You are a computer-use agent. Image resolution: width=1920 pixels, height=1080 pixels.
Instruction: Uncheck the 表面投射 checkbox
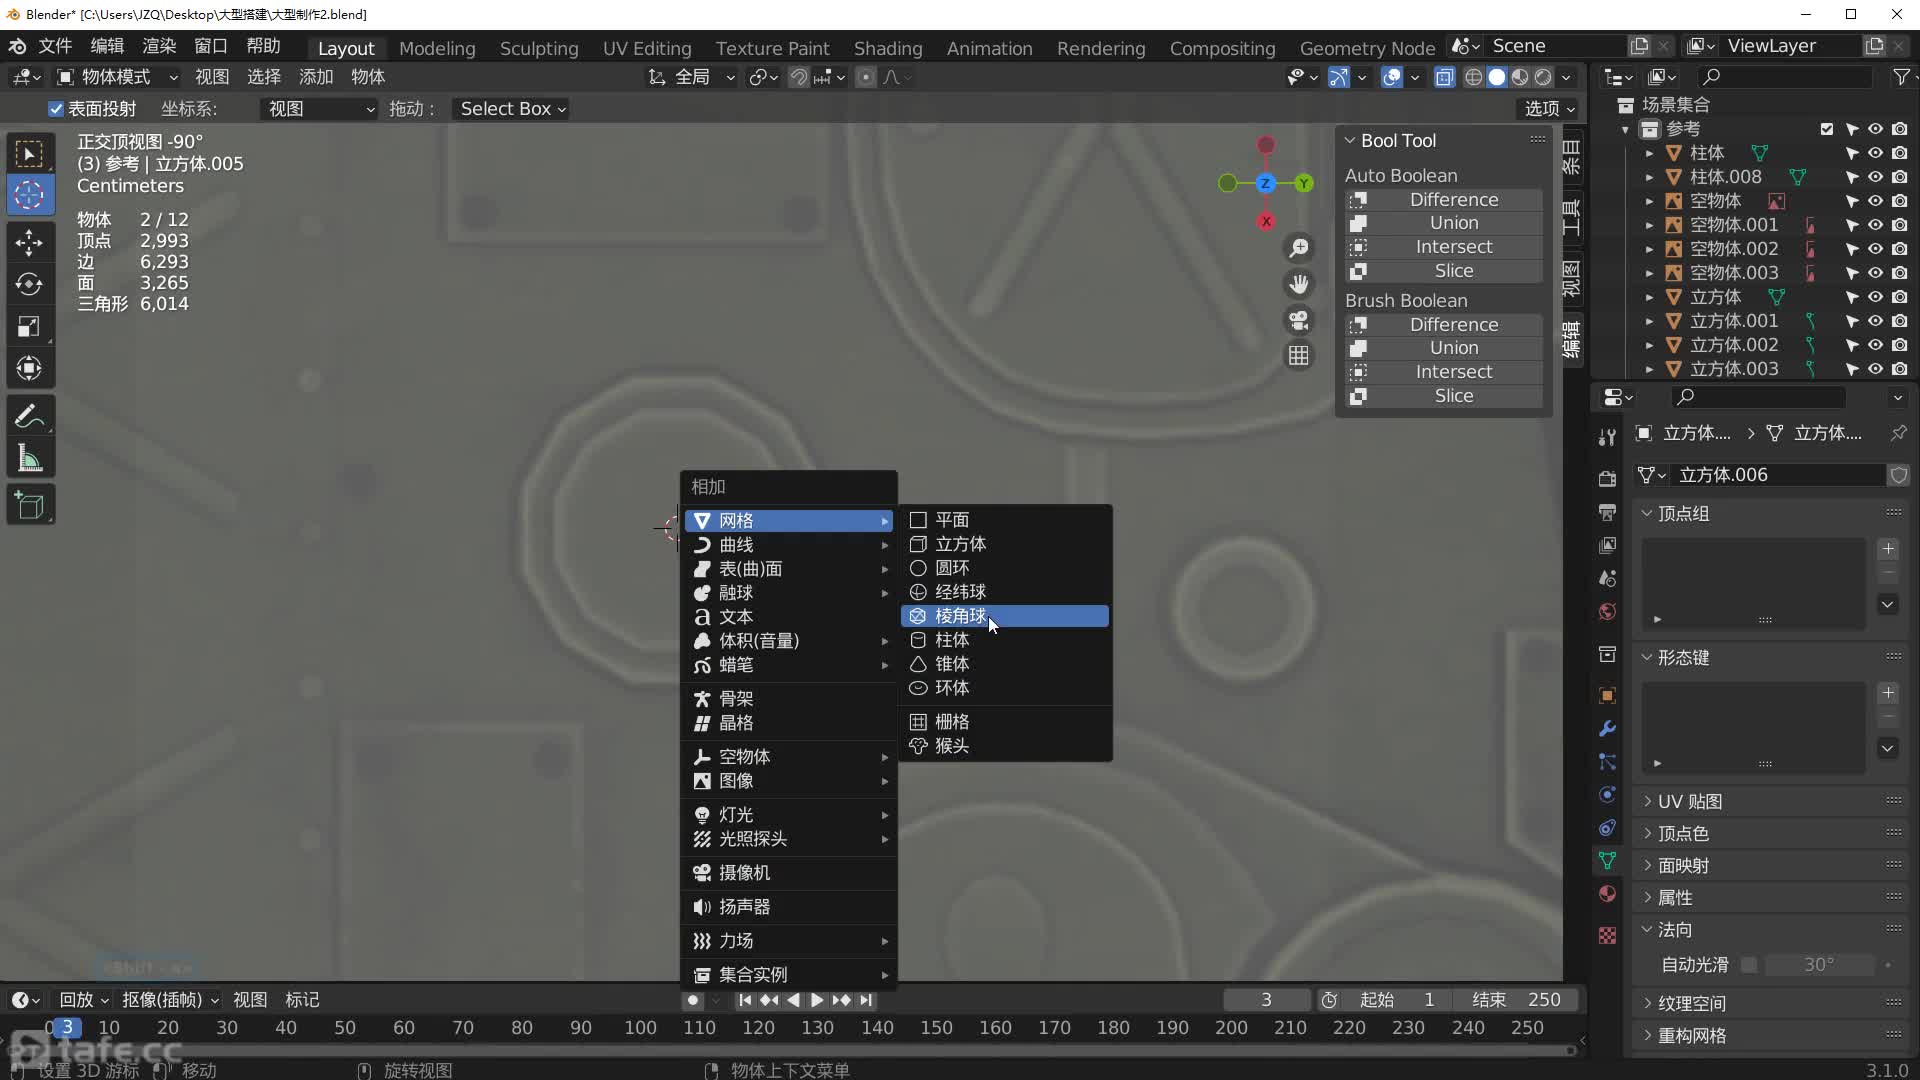[56, 109]
